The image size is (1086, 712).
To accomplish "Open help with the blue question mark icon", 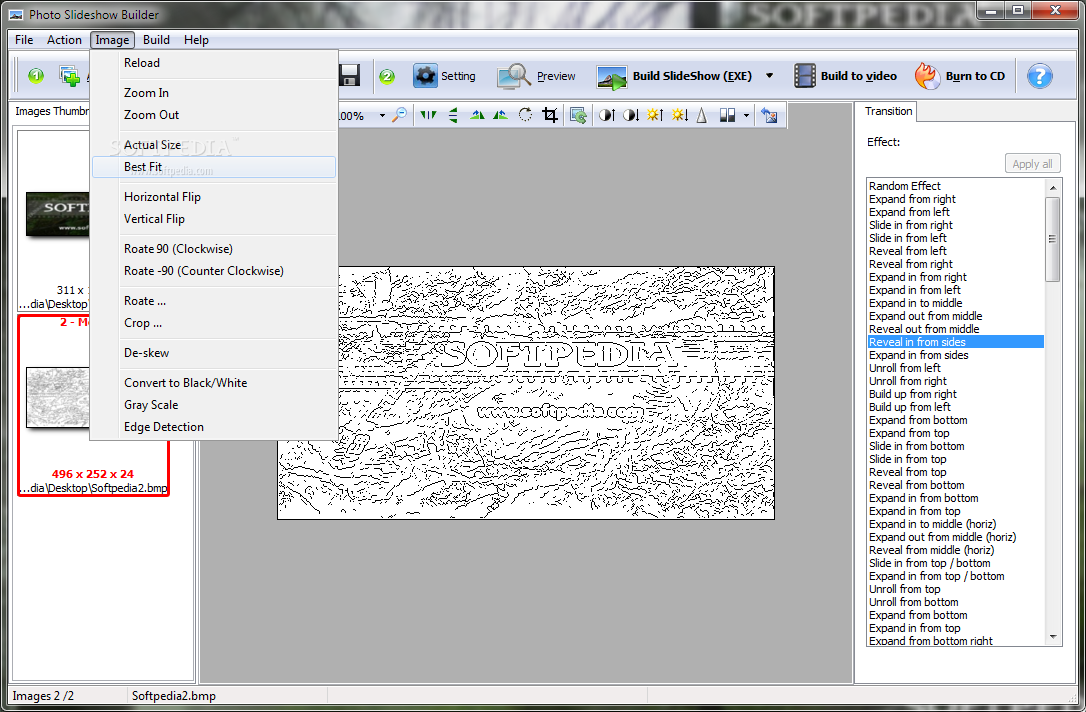I will (x=1040, y=76).
